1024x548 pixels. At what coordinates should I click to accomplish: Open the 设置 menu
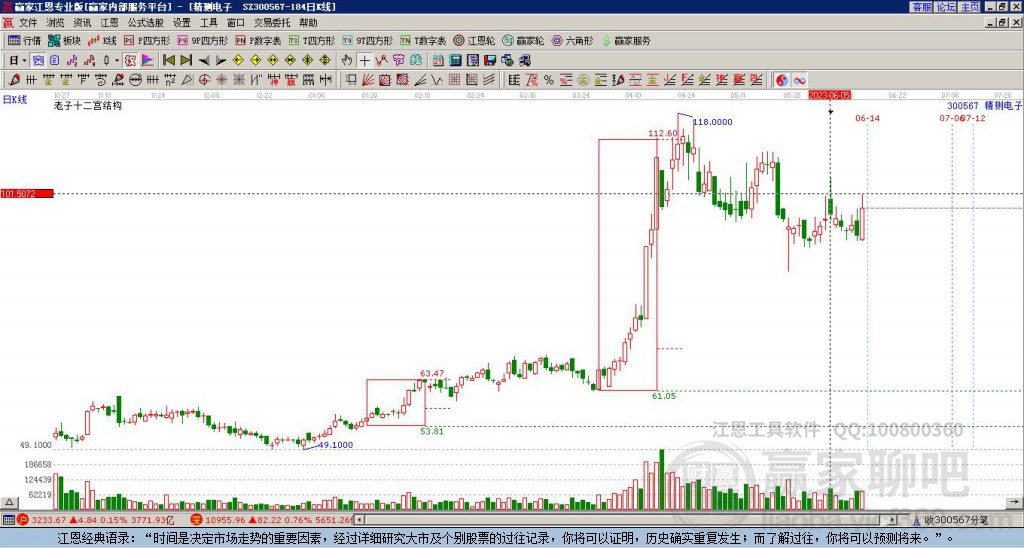tap(182, 23)
